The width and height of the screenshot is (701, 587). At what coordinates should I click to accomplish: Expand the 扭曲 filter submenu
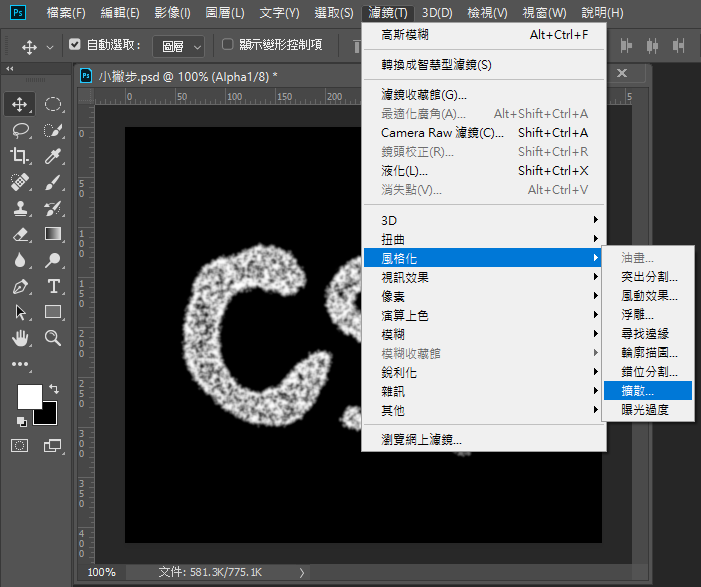(484, 239)
